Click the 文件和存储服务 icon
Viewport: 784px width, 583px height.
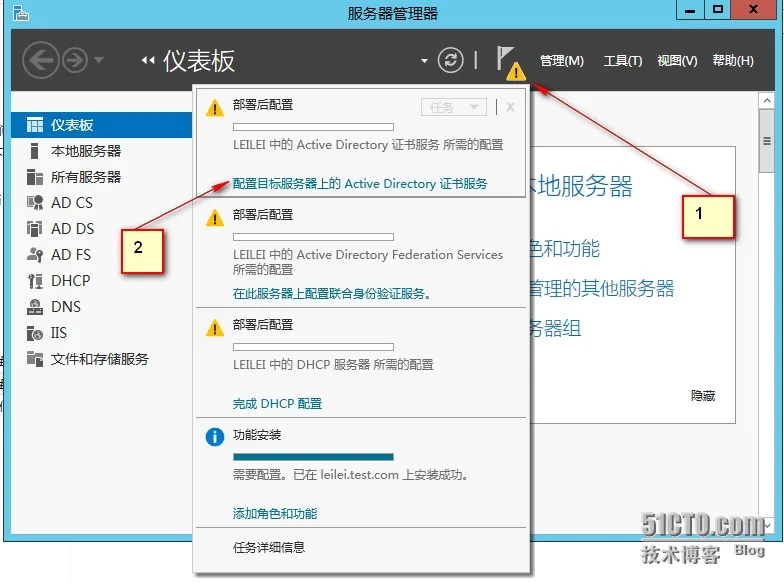34,358
